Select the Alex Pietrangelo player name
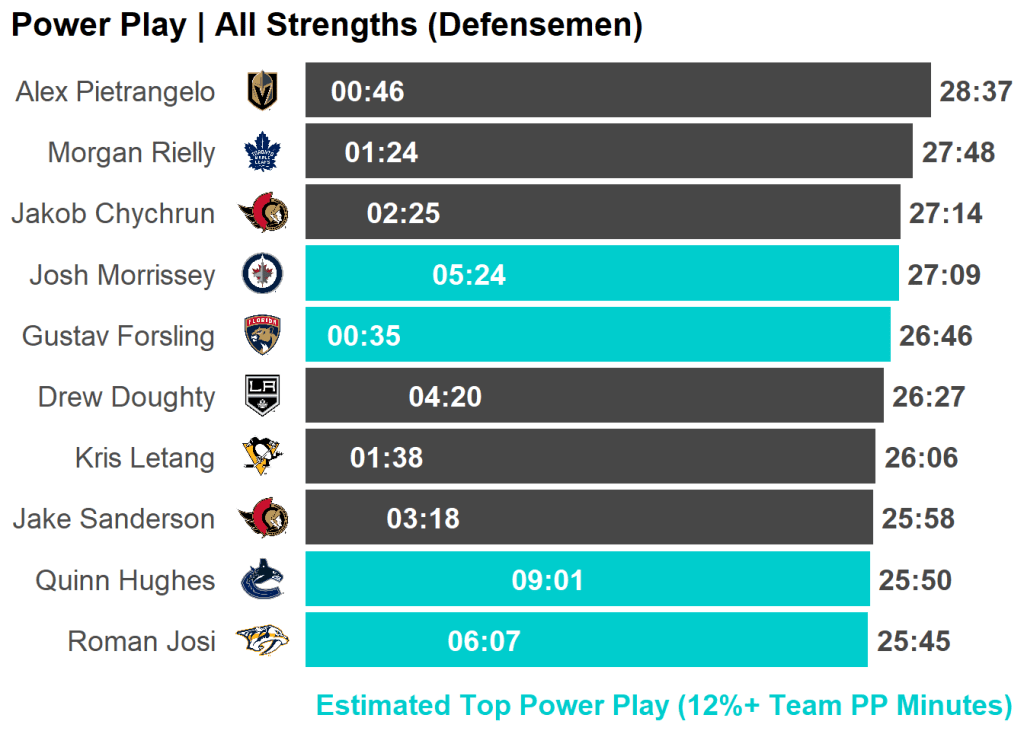Screen dimensions: 1024x731 [x=115, y=92]
